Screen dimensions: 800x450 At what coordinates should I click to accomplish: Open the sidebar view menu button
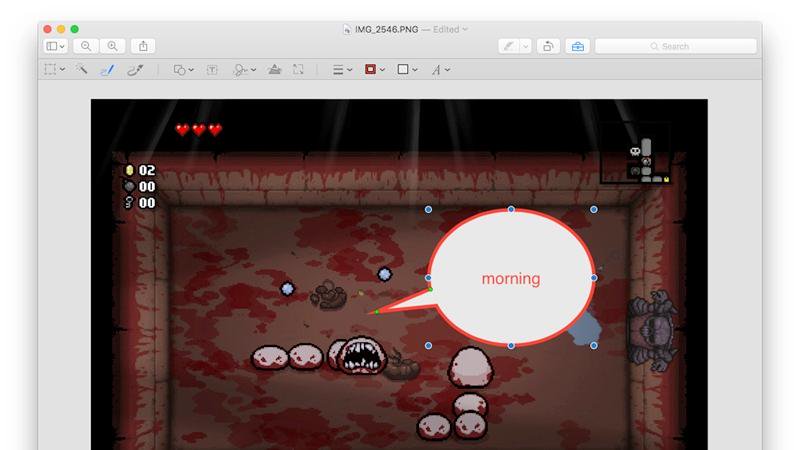pos(56,46)
